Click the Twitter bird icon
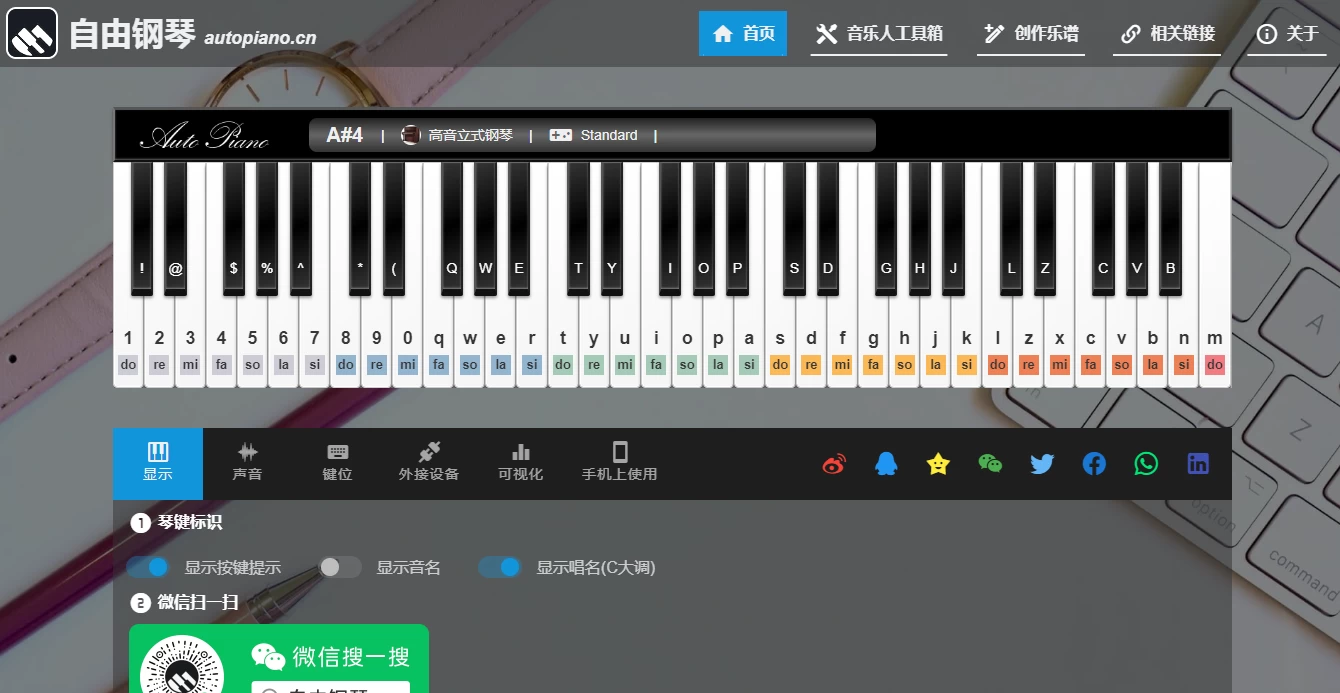The image size is (1340, 693). pyautogui.click(x=1042, y=464)
